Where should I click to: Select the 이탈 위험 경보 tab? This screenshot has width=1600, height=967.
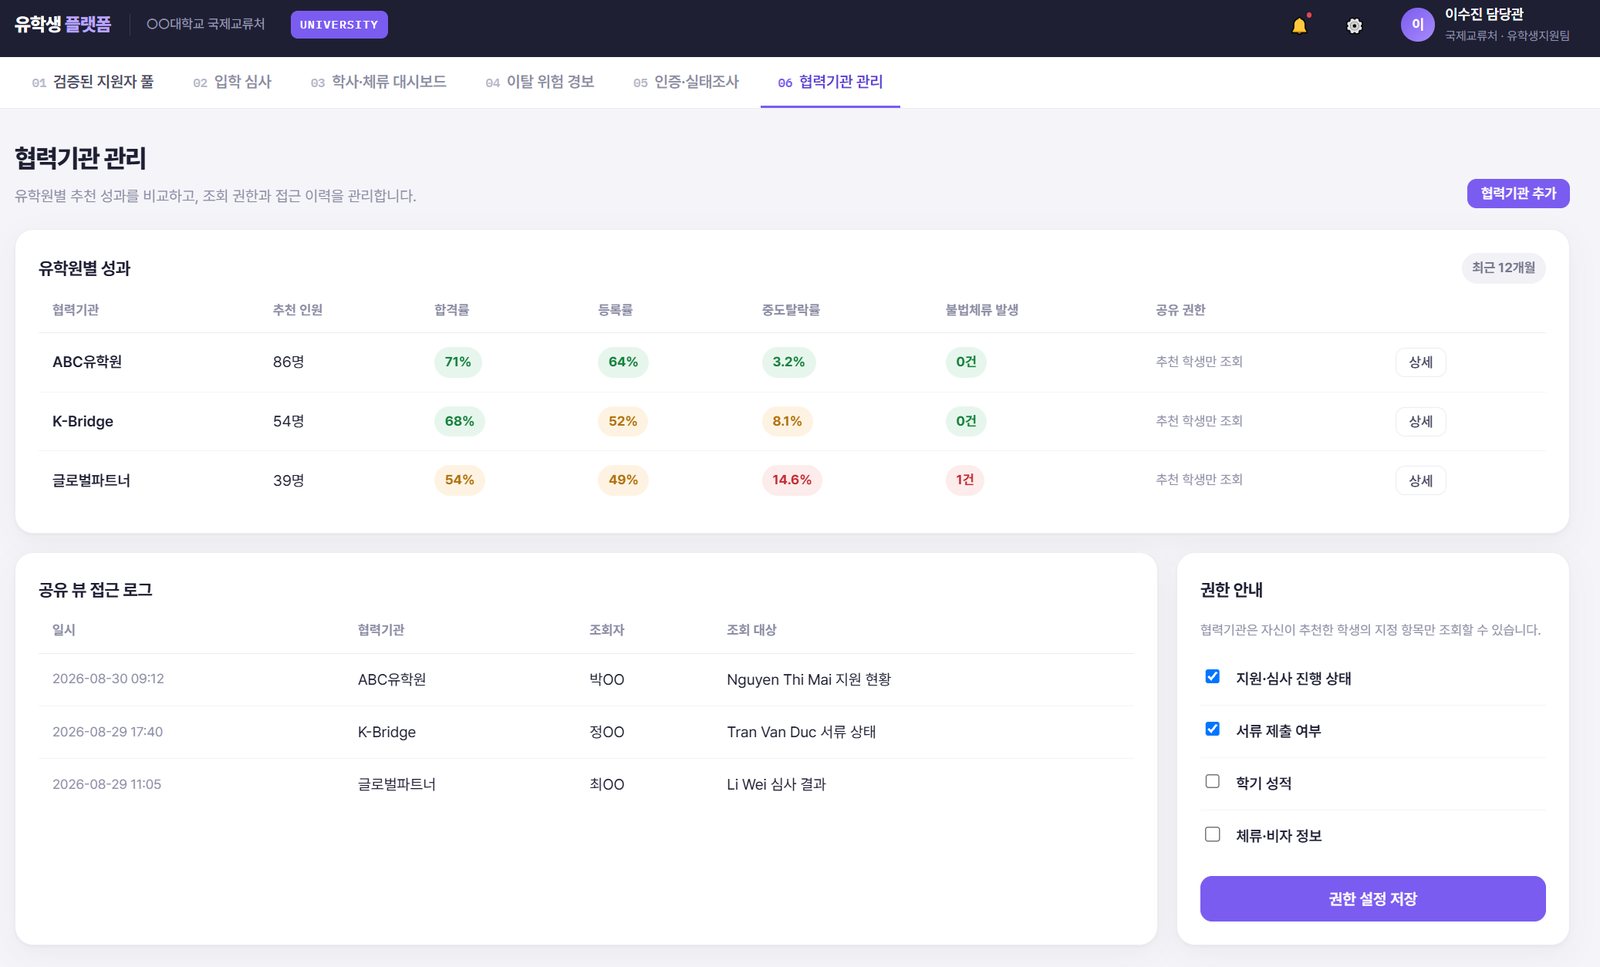[x=540, y=82]
